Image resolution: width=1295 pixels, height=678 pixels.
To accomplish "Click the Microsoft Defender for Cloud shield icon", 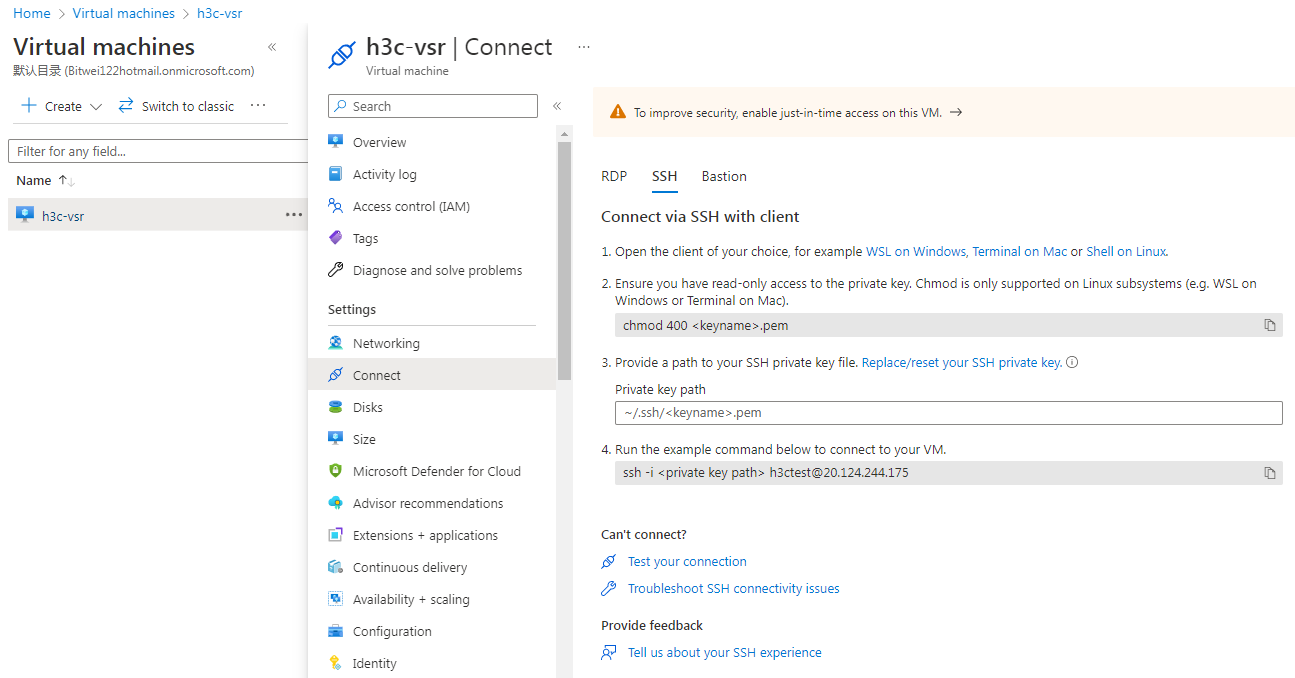I will click(x=336, y=471).
